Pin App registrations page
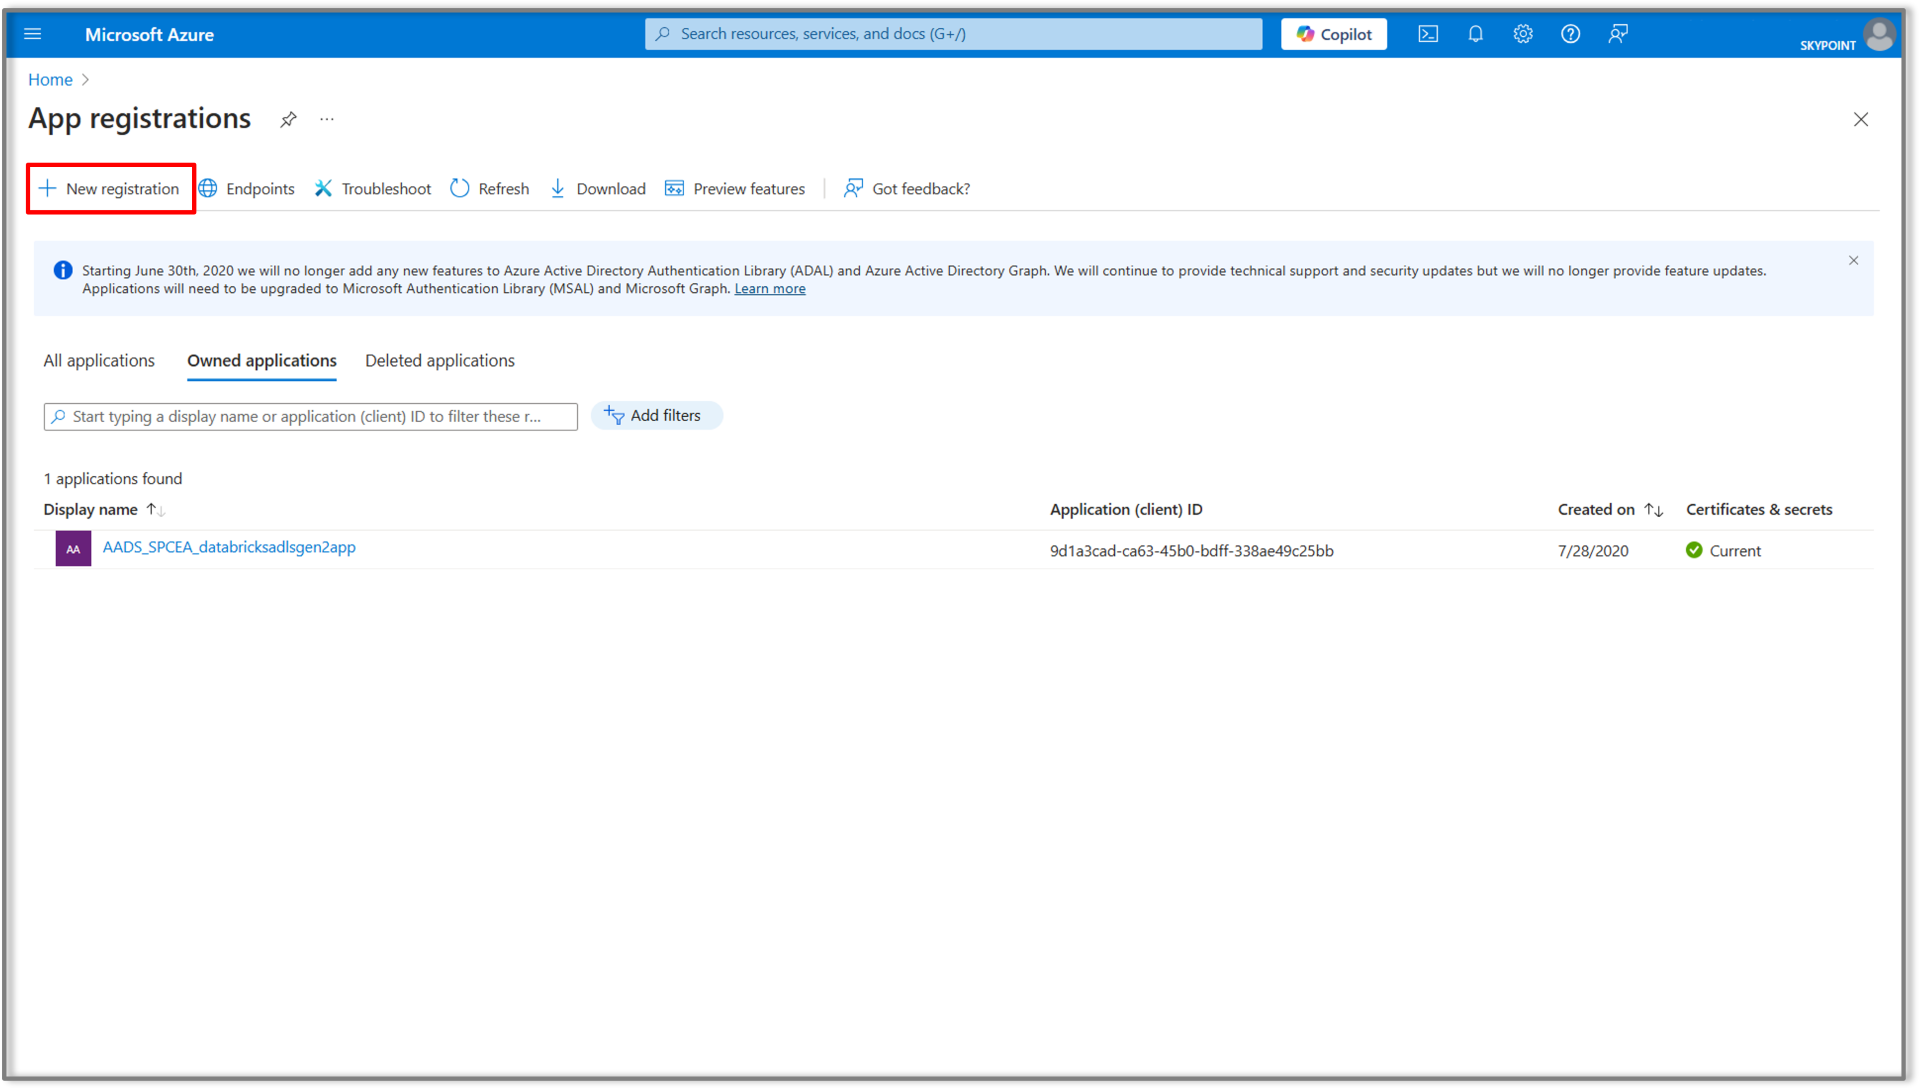The height and width of the screenshot is (1089, 1920). pyautogui.click(x=288, y=120)
